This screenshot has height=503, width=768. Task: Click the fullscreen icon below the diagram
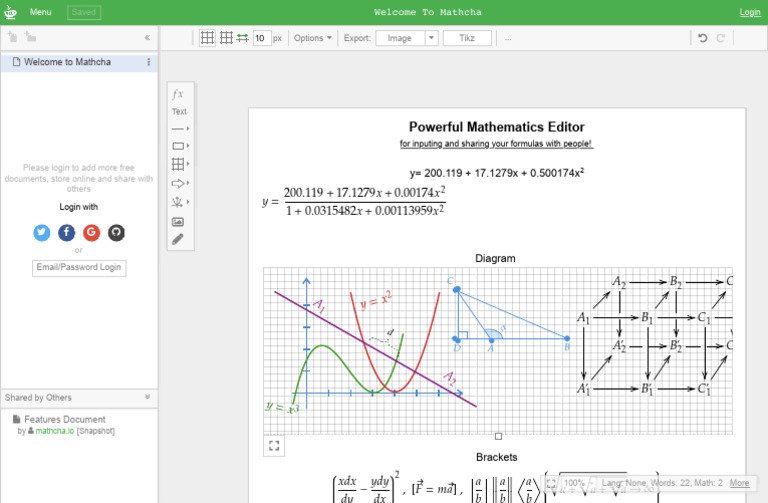274,446
